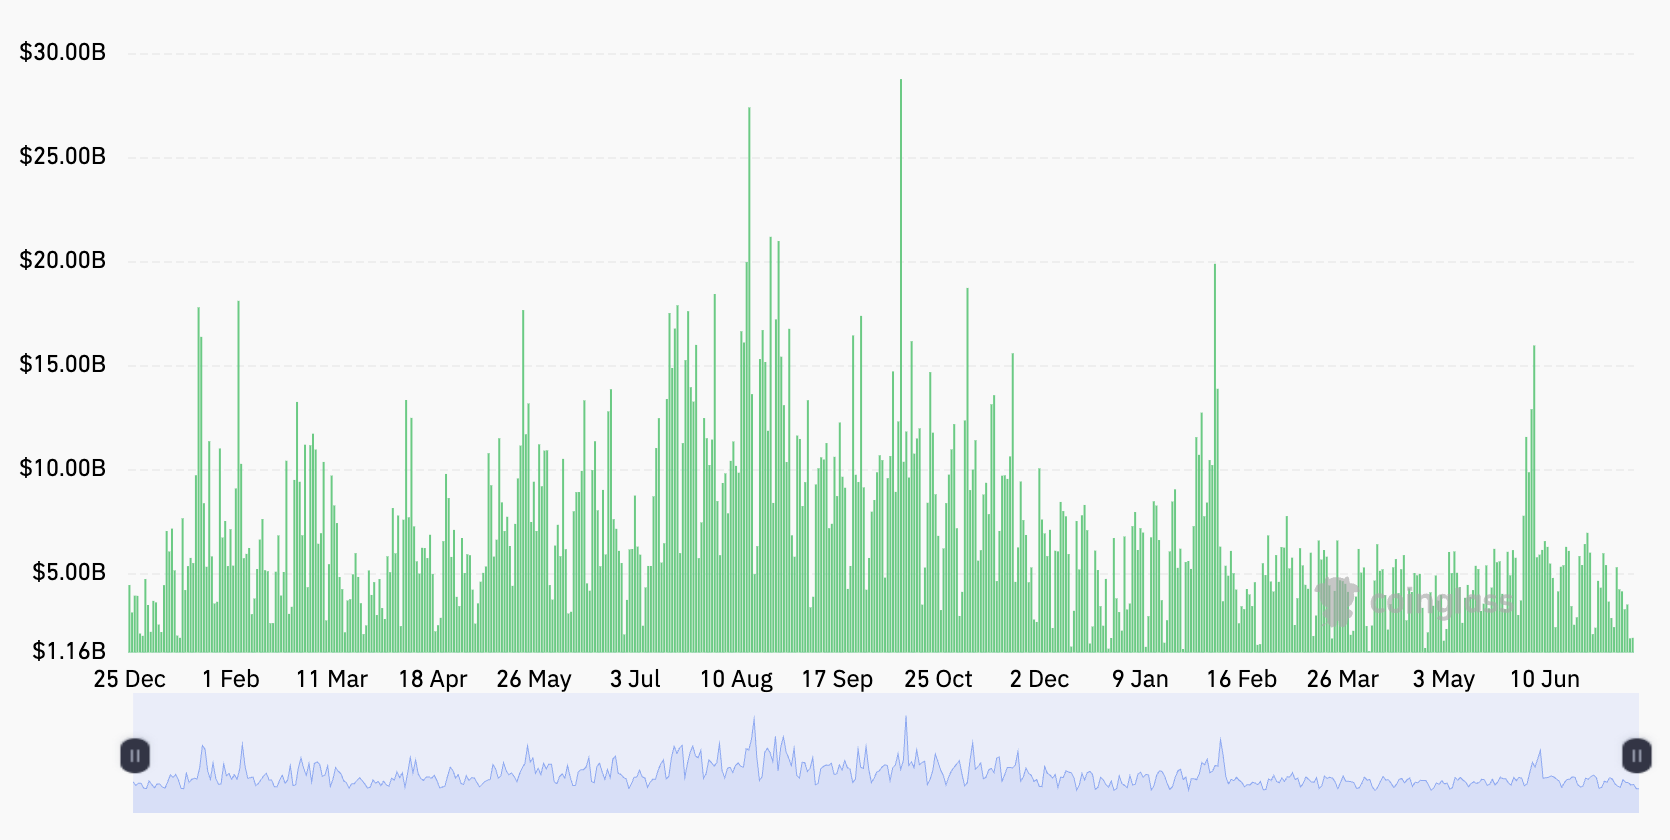
Task: Click the 2 Dec x-axis date
Action: tap(1039, 679)
